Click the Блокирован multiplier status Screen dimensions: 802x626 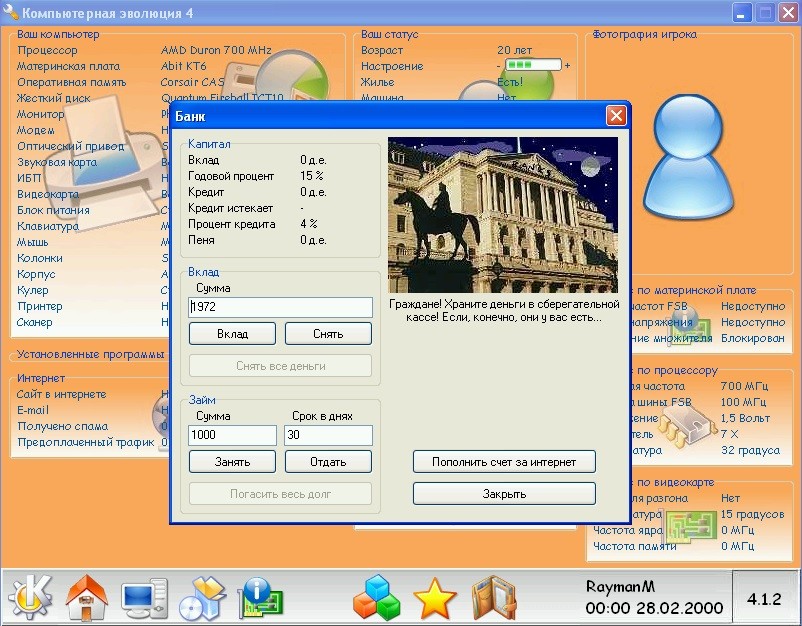752,338
